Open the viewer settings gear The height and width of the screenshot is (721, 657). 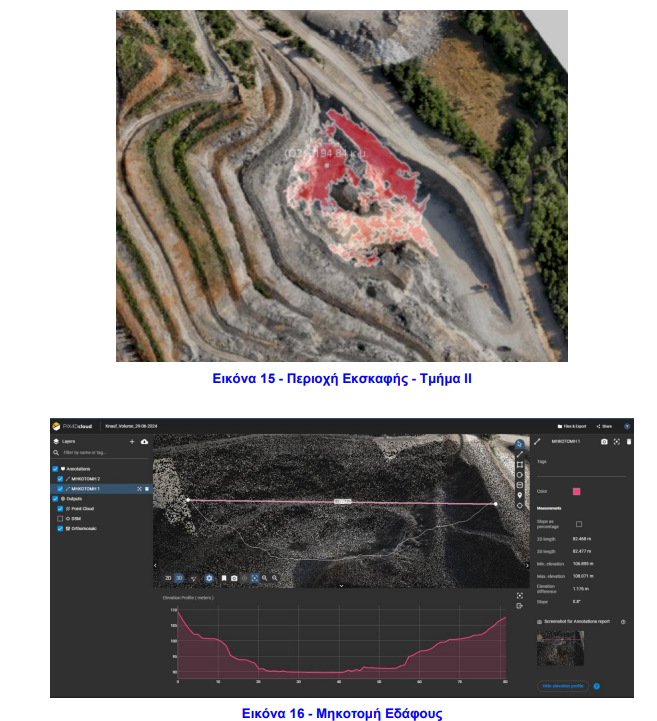point(209,578)
